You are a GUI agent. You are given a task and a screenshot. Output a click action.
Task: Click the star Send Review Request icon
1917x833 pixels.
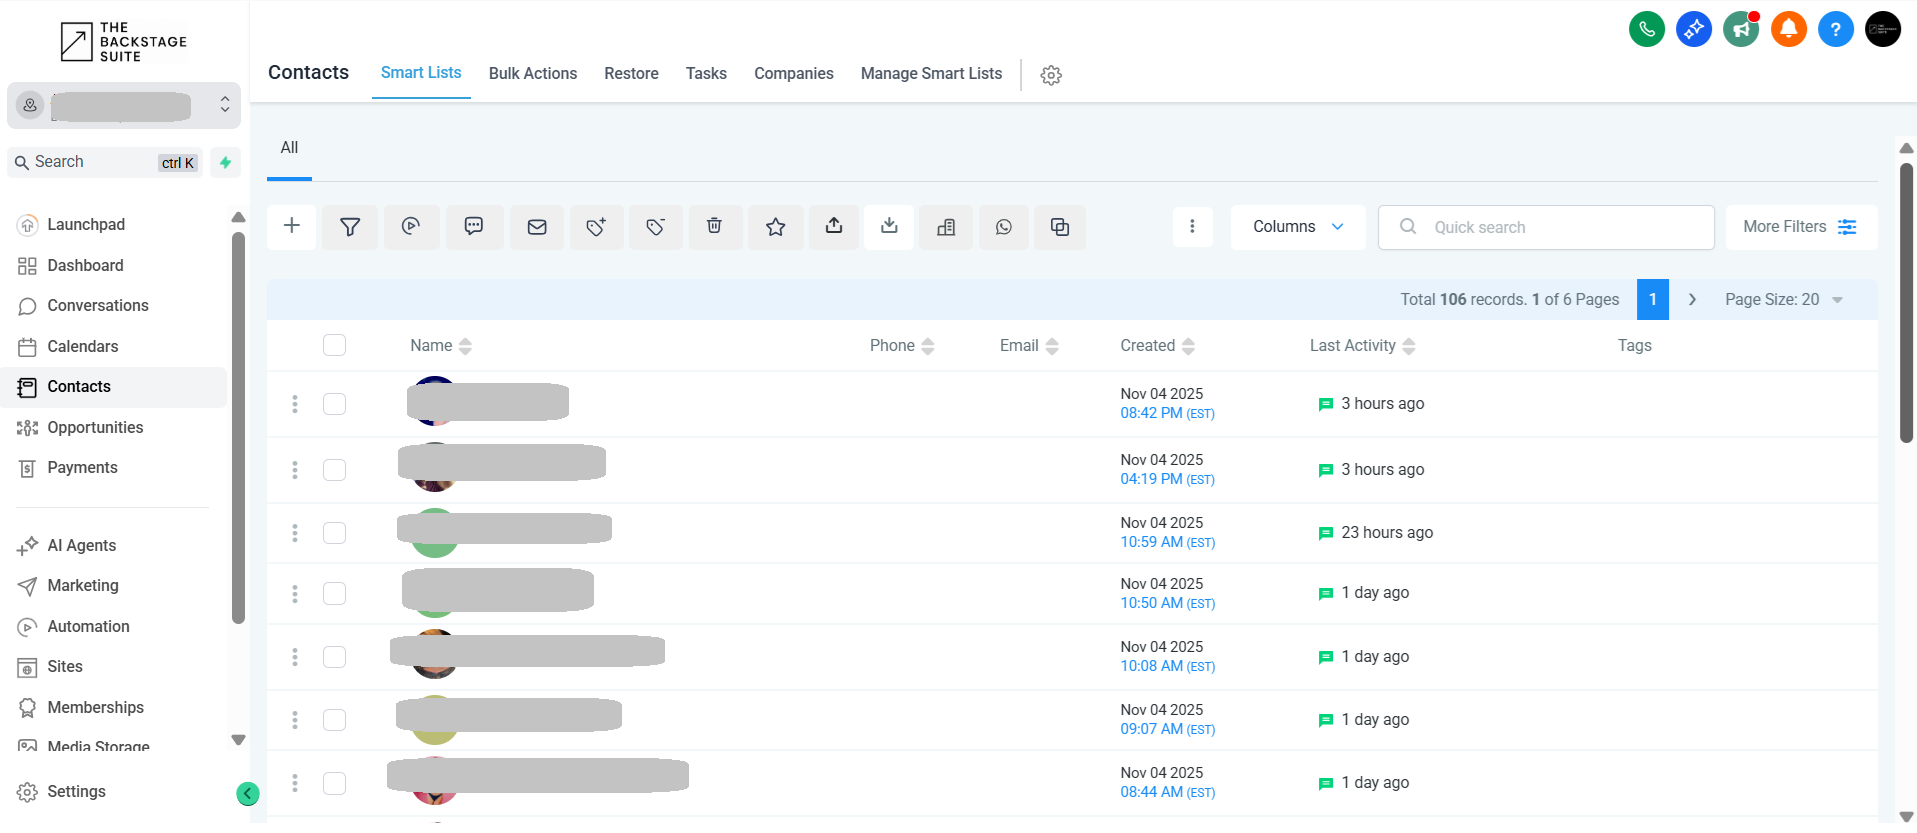[x=775, y=227]
